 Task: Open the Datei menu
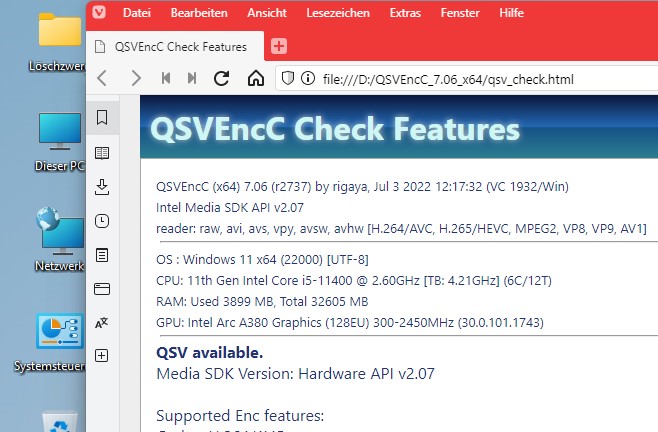click(x=137, y=13)
